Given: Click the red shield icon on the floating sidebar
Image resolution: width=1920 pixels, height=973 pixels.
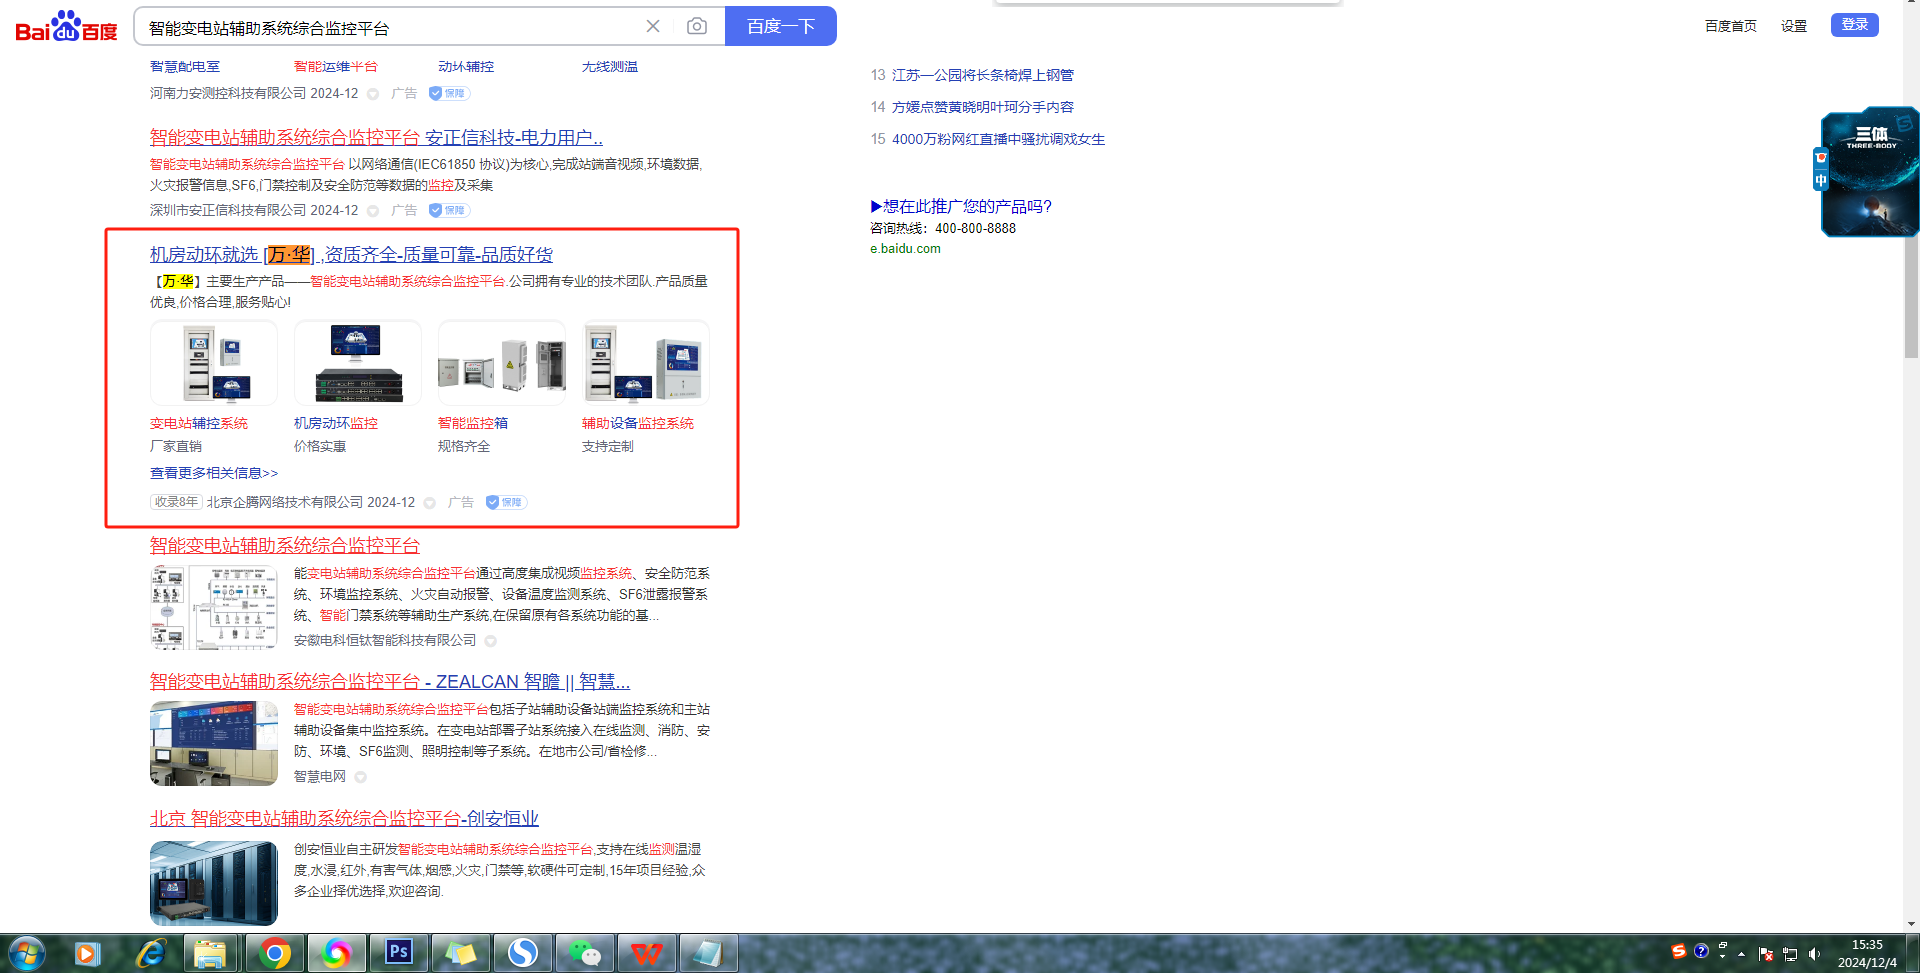Looking at the screenshot, I should point(1821,158).
